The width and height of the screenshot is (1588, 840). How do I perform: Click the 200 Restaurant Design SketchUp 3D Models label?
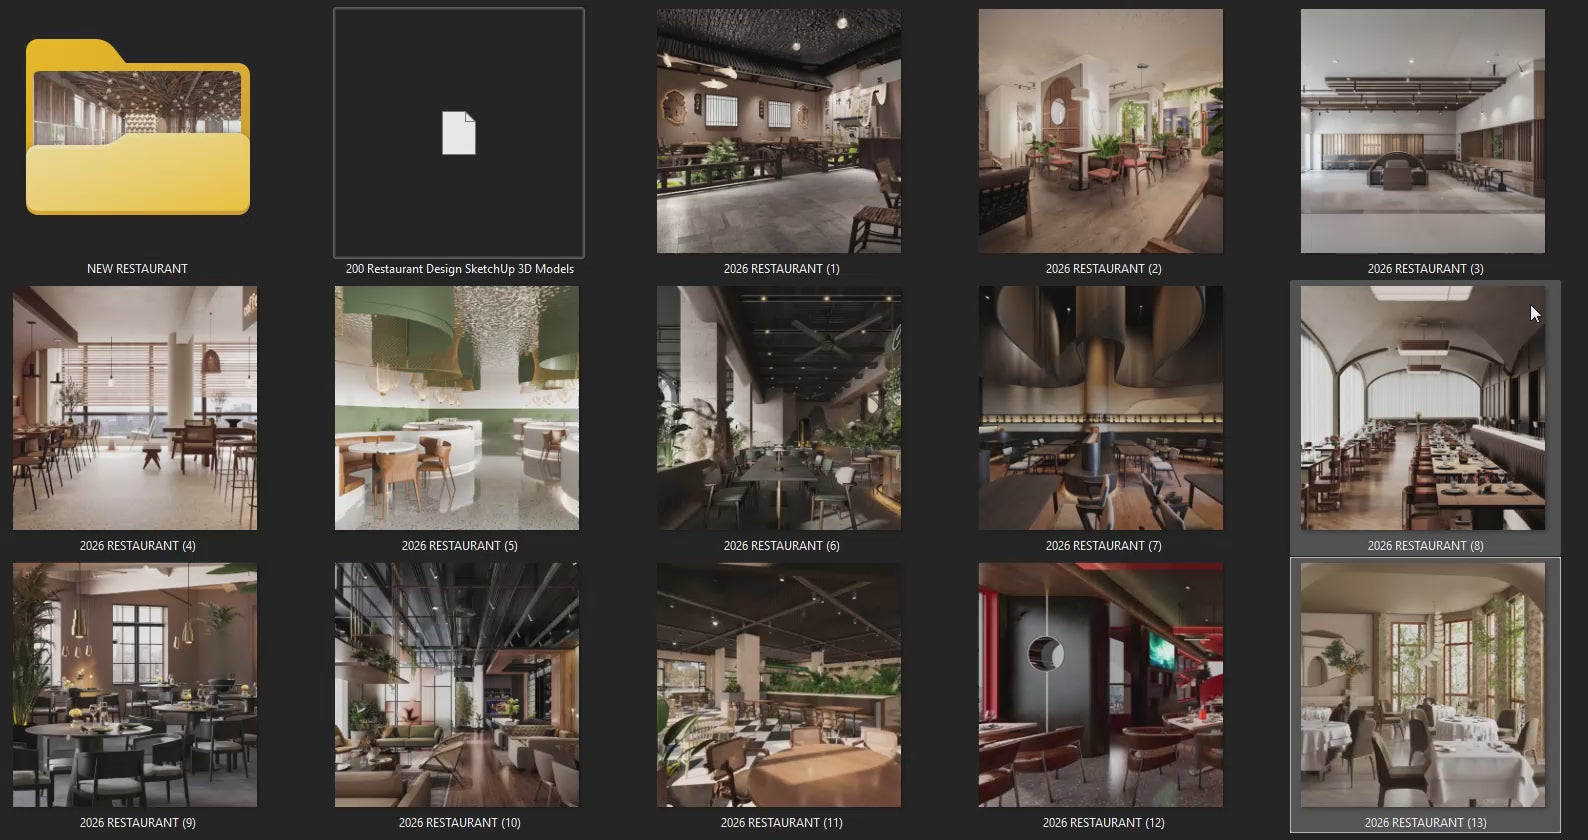coord(459,269)
